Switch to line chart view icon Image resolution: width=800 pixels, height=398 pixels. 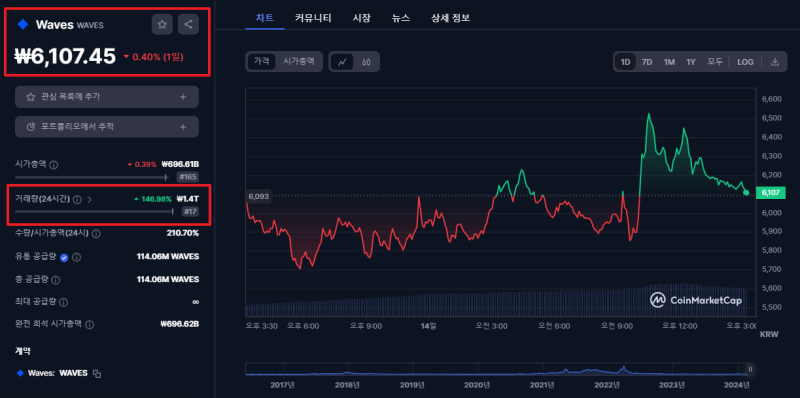pos(342,62)
